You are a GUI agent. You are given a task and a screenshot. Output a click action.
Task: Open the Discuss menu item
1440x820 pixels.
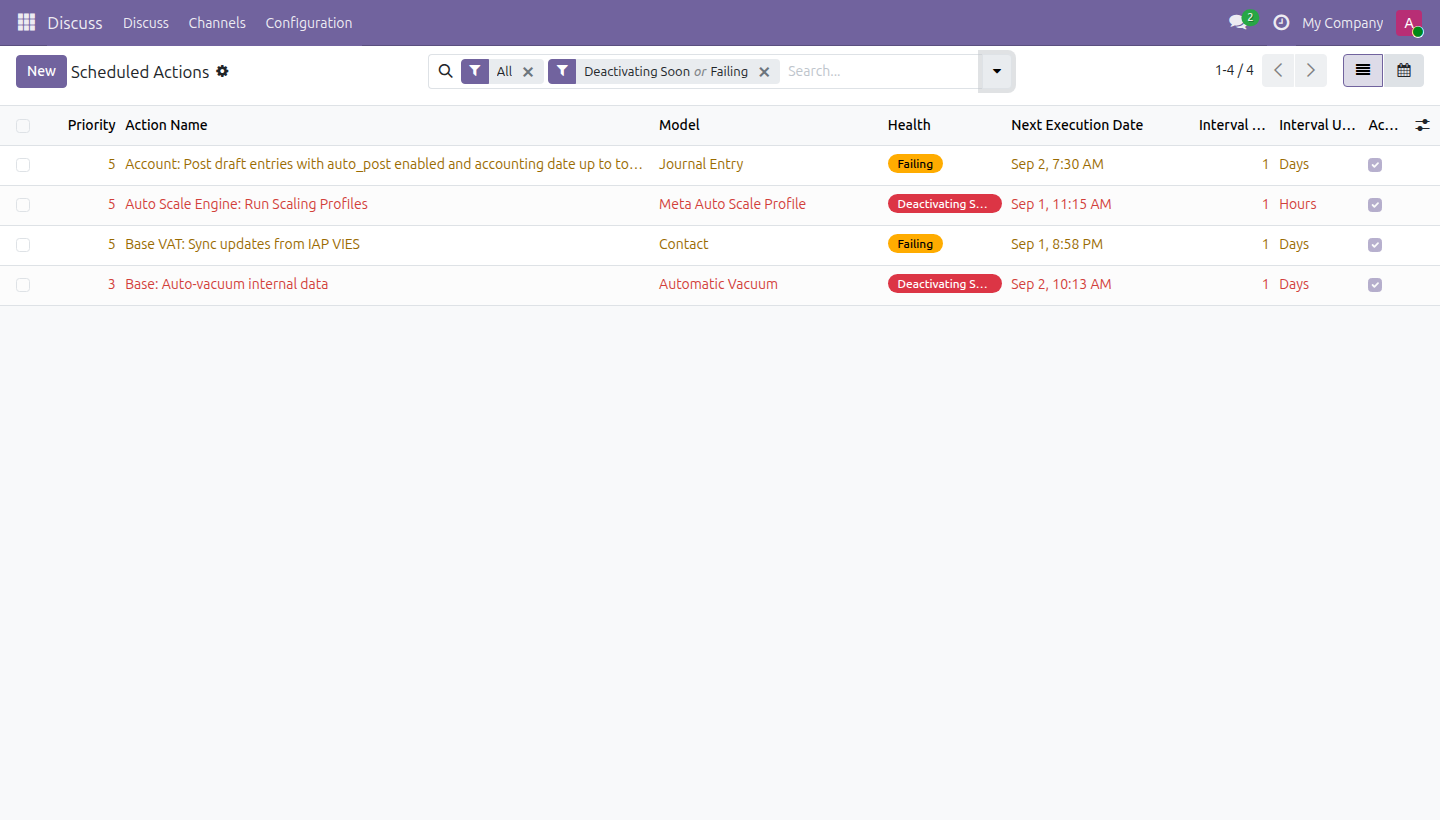[x=146, y=22]
